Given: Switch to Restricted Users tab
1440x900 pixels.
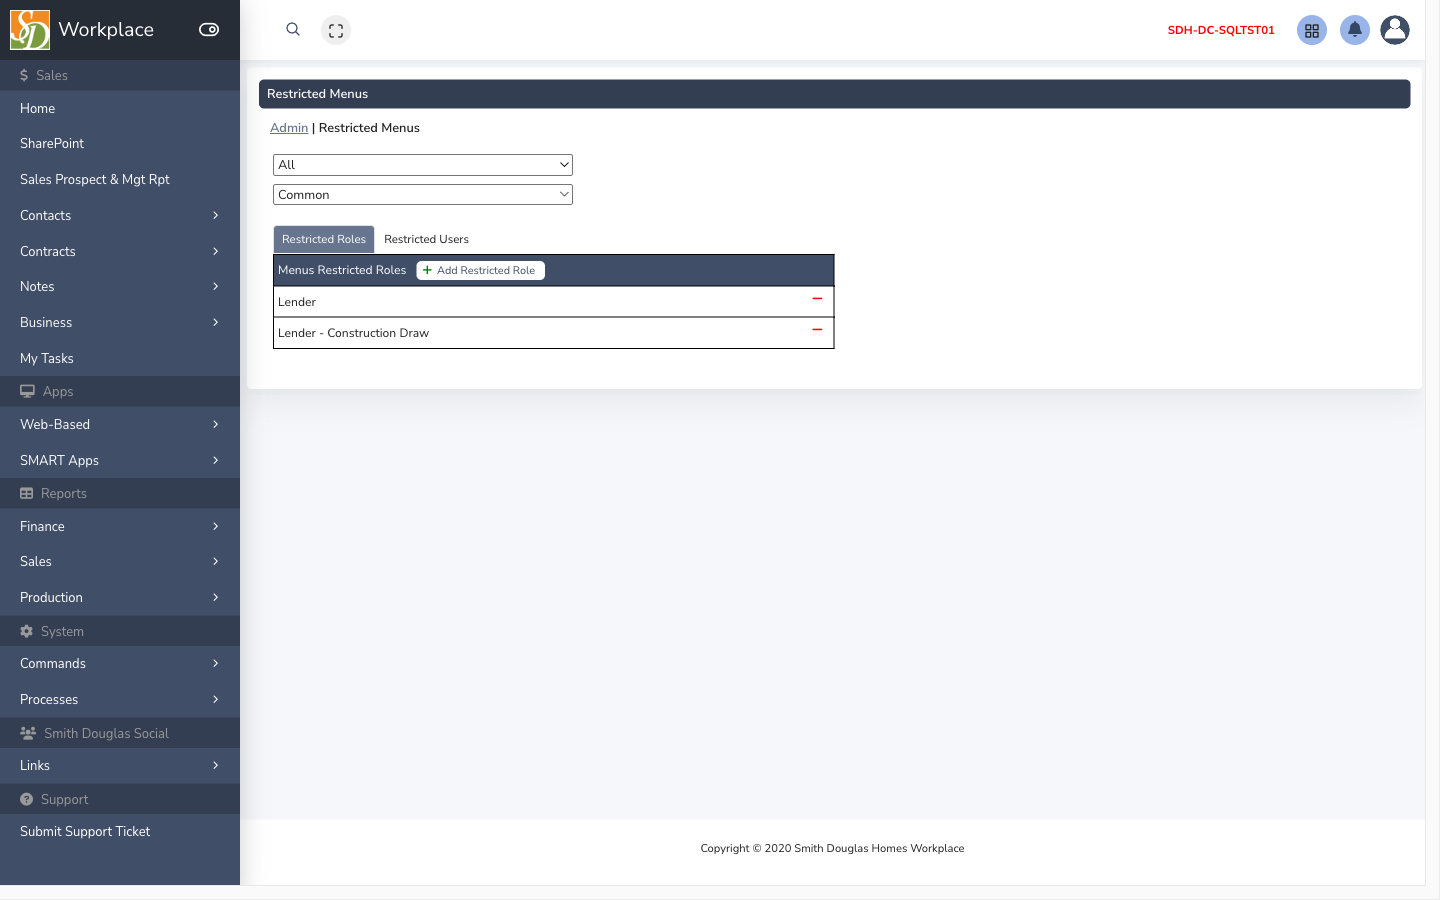Looking at the screenshot, I should [426, 239].
